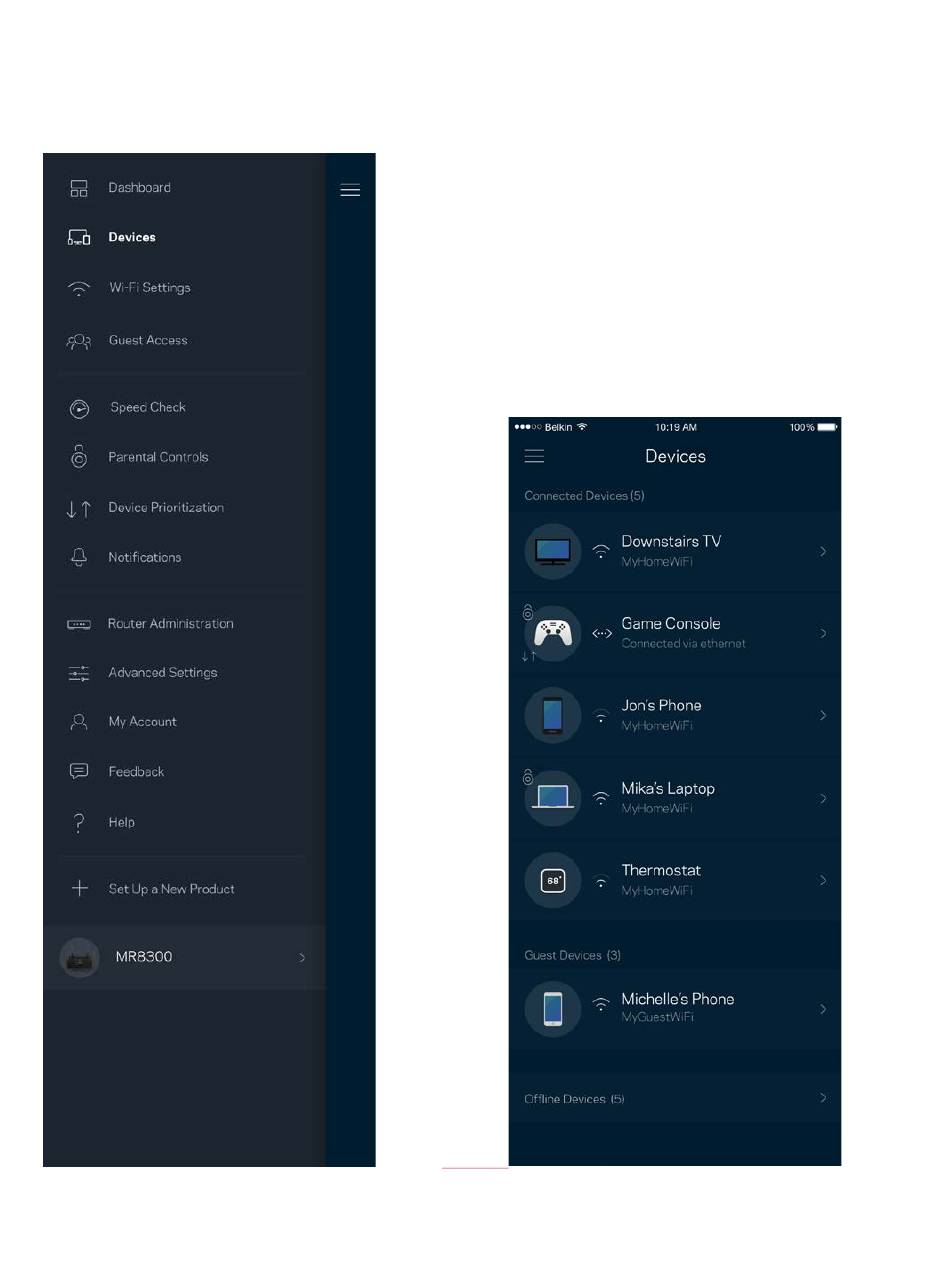The image size is (950, 1284).
Task: Select Guest Access menu item
Action: [148, 341]
